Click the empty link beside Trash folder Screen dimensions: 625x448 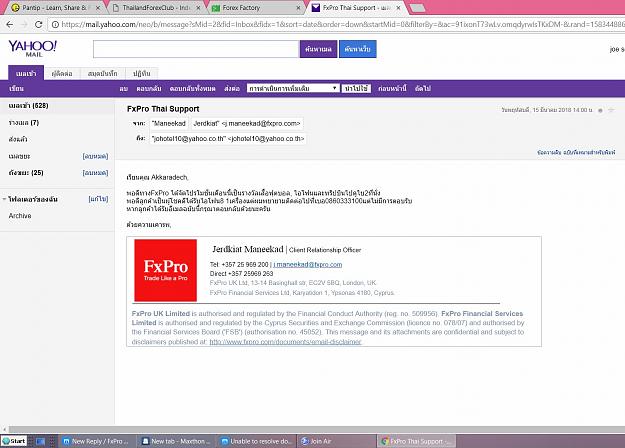point(95,173)
